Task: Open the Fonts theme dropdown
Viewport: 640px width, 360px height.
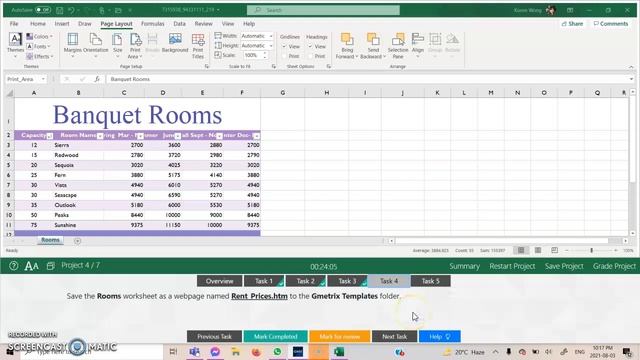Action: [x=38, y=46]
